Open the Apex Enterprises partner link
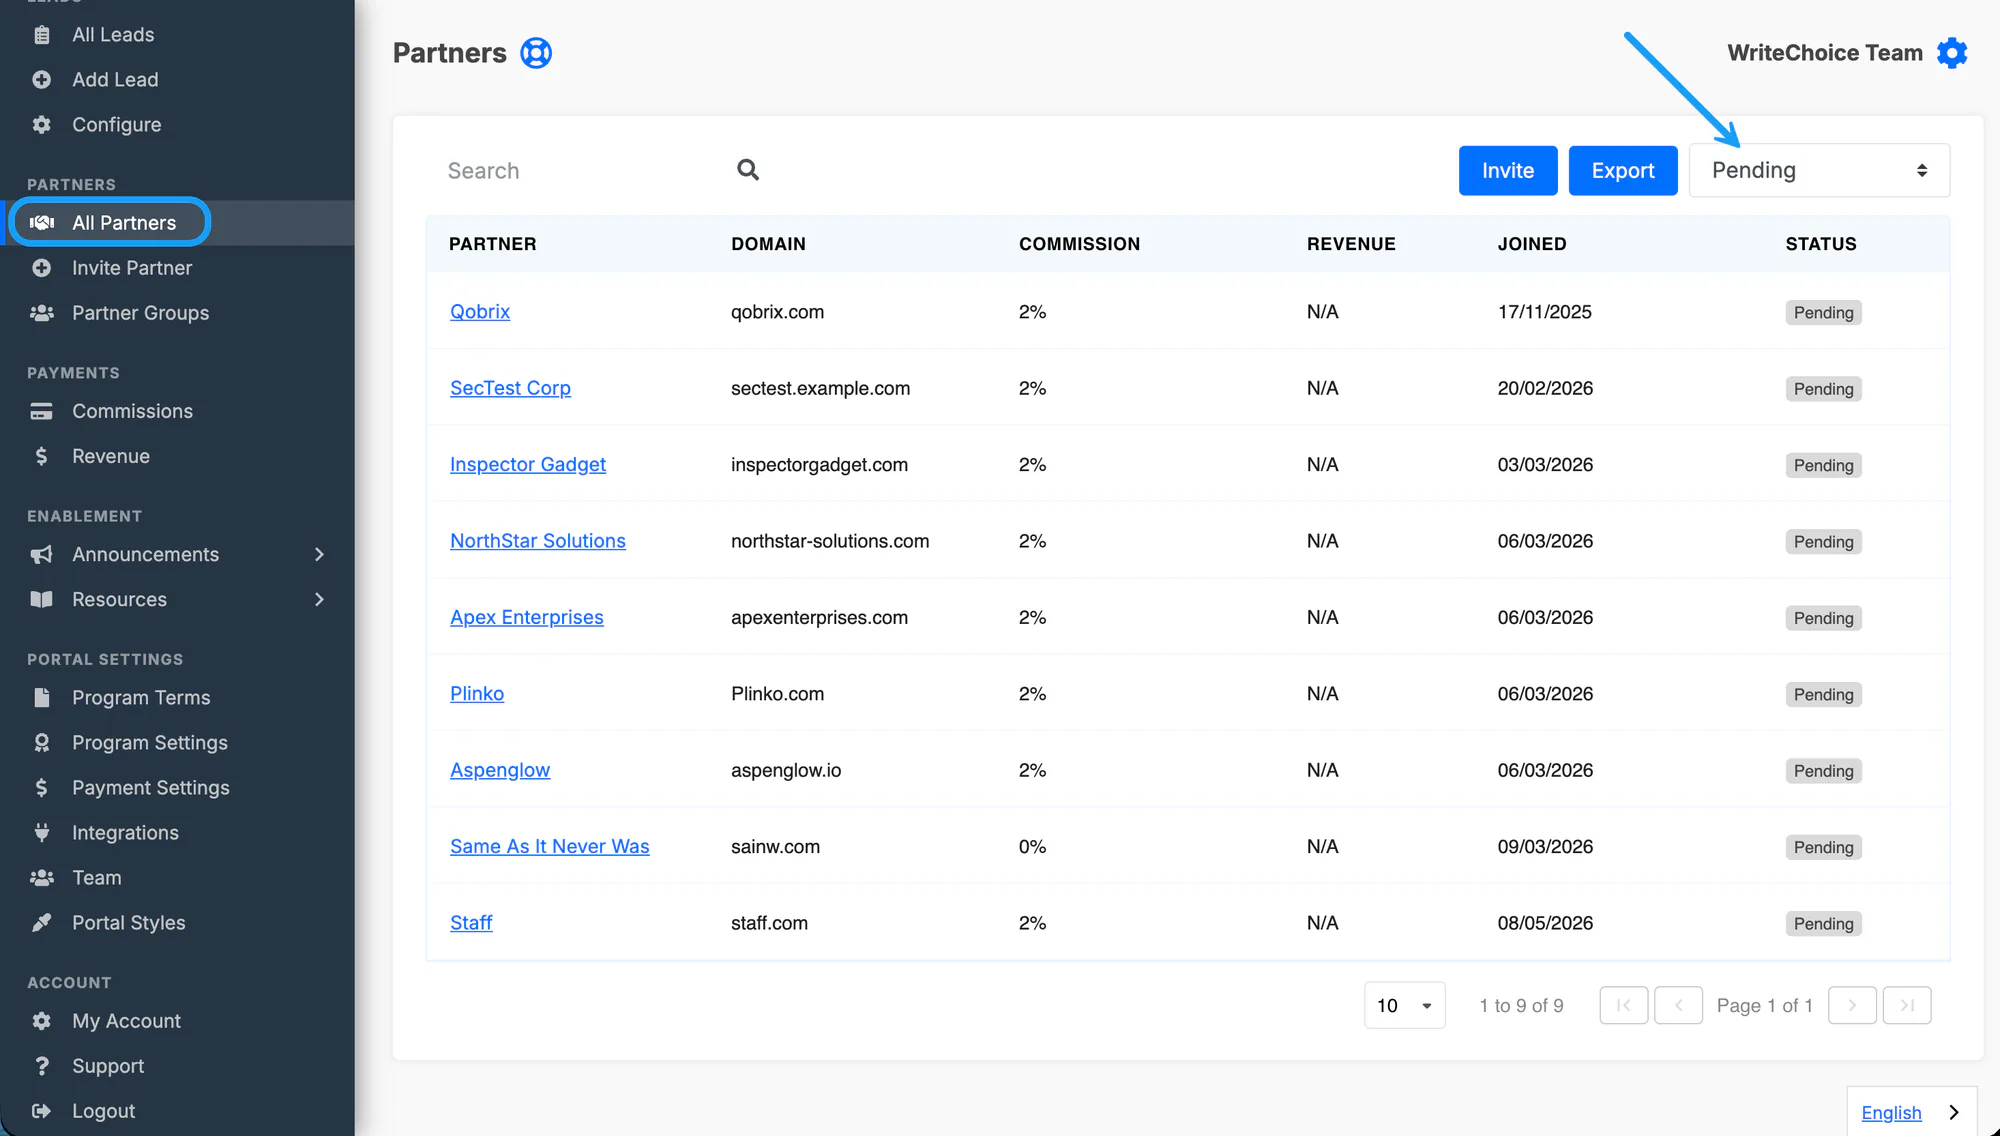This screenshot has width=2000, height=1136. click(x=527, y=617)
